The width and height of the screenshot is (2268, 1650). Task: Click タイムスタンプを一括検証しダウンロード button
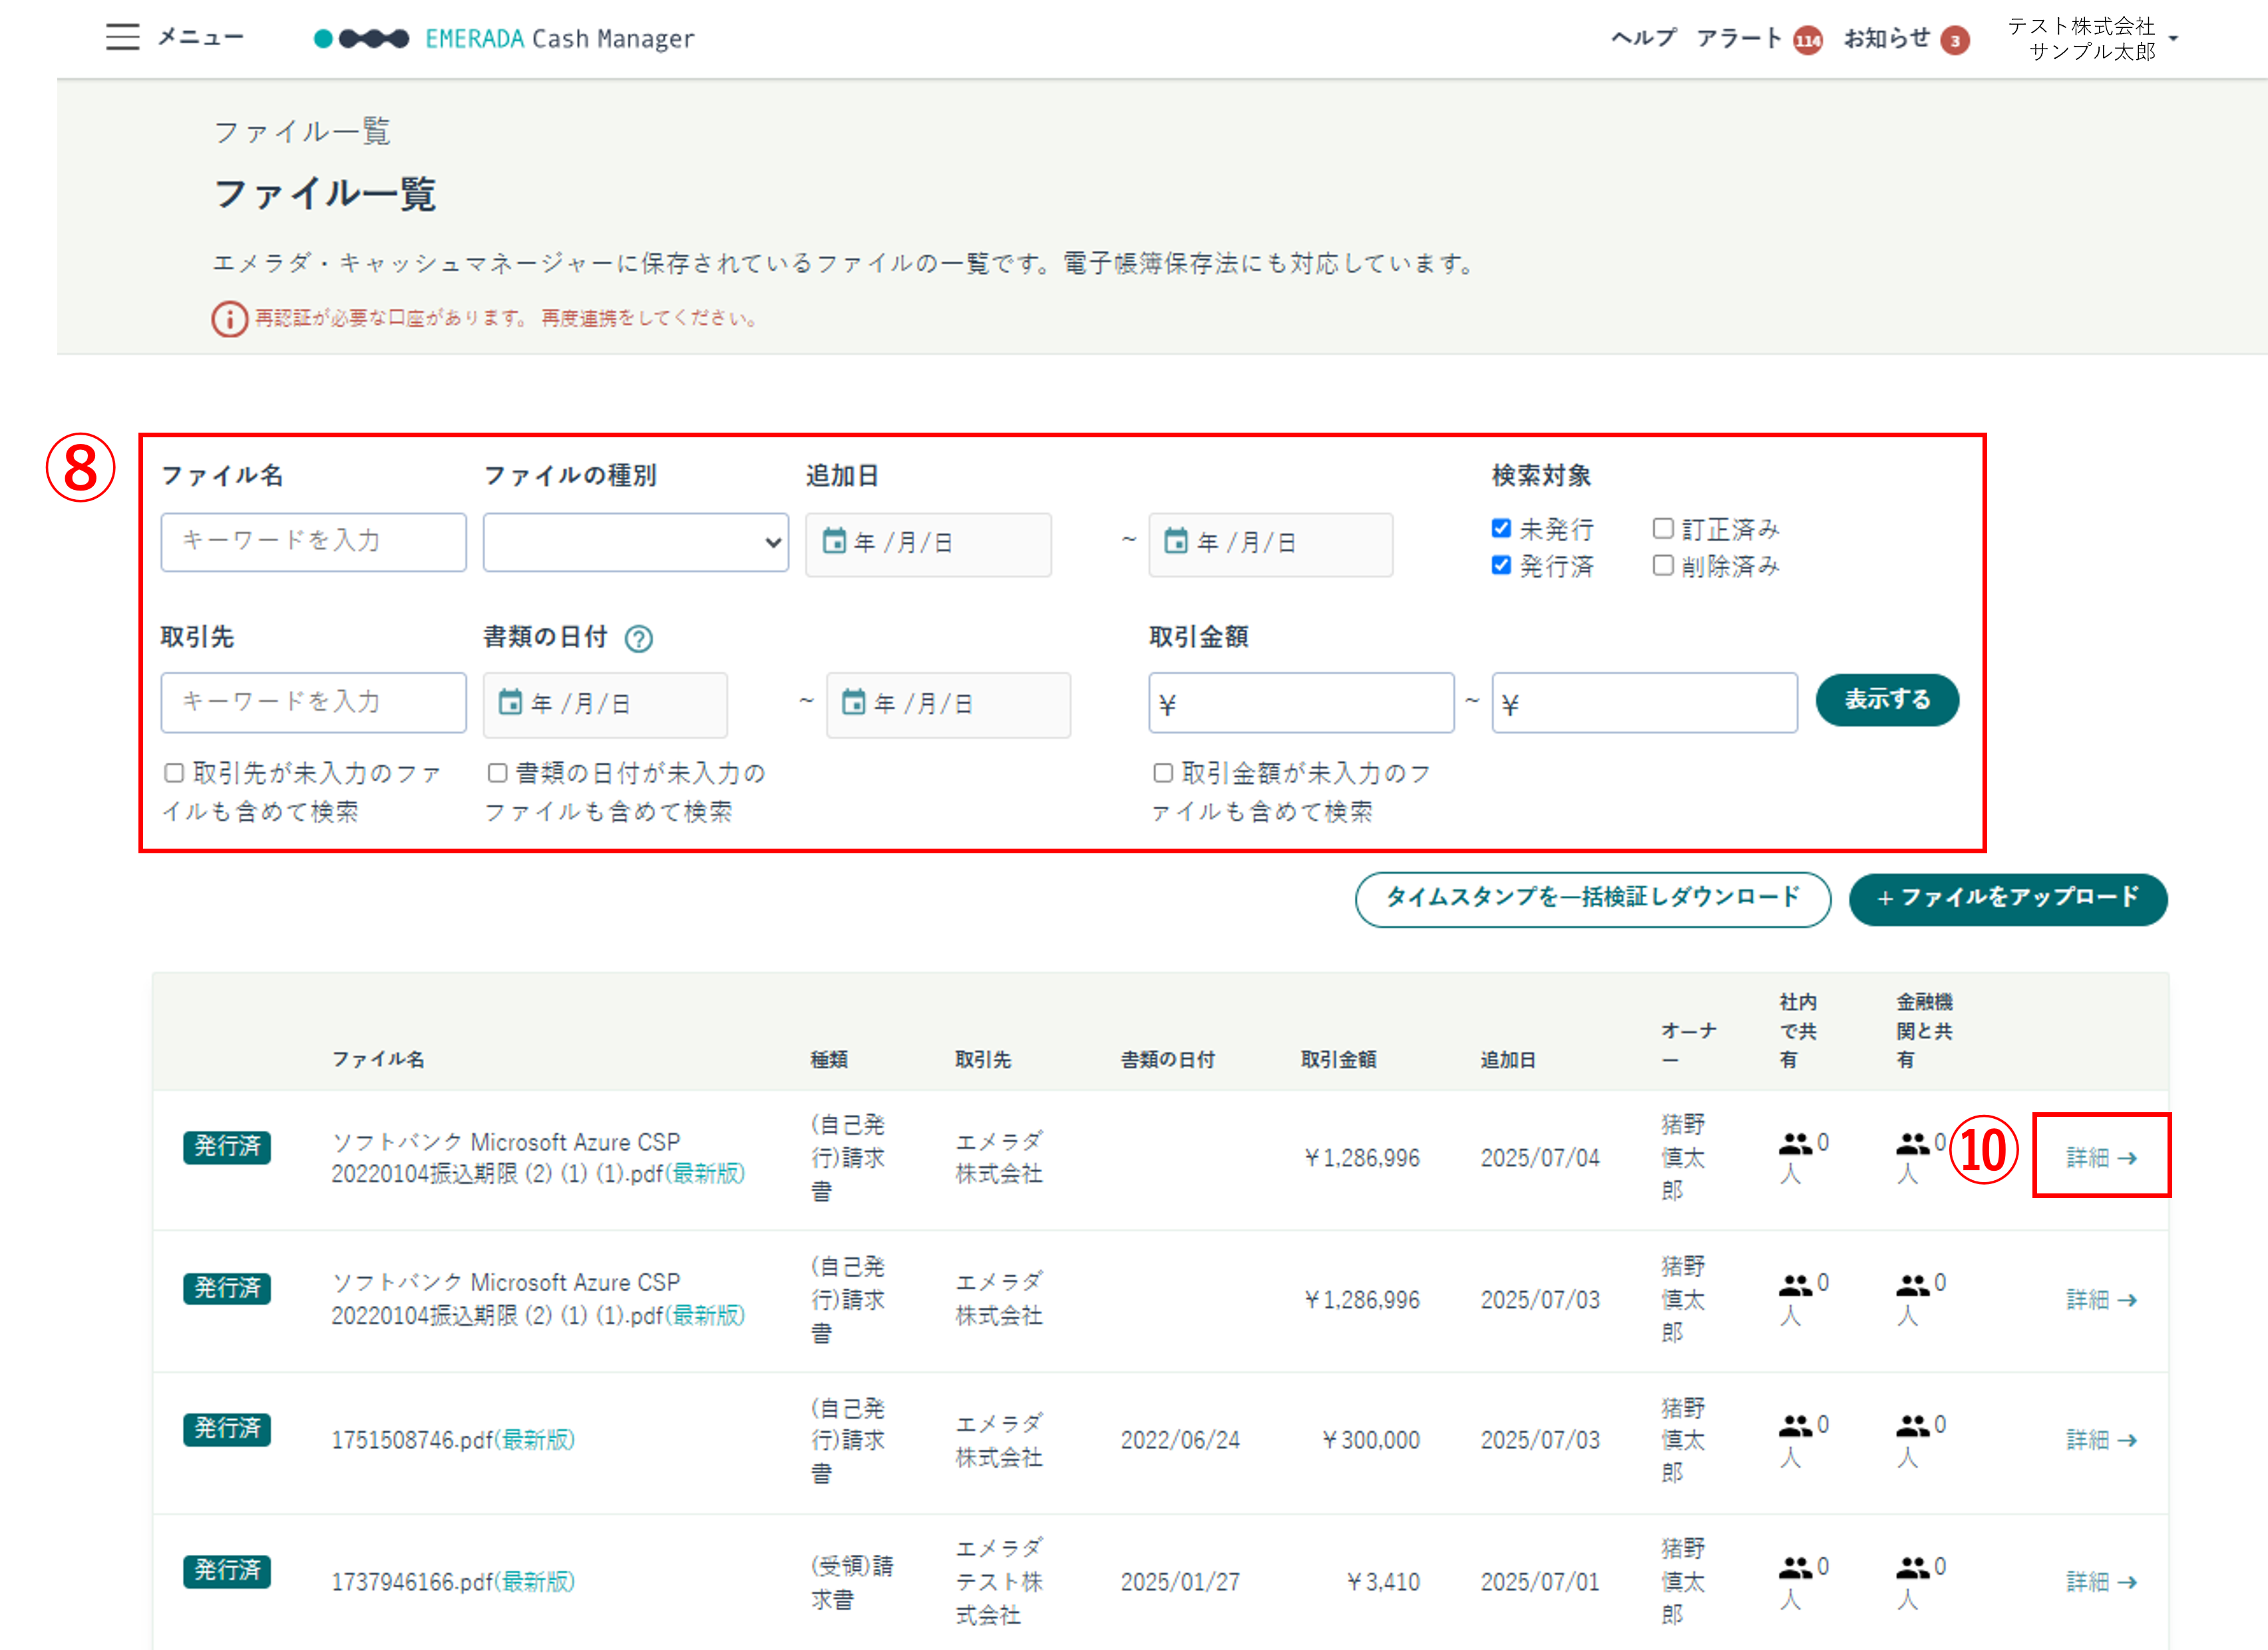[x=1593, y=899]
